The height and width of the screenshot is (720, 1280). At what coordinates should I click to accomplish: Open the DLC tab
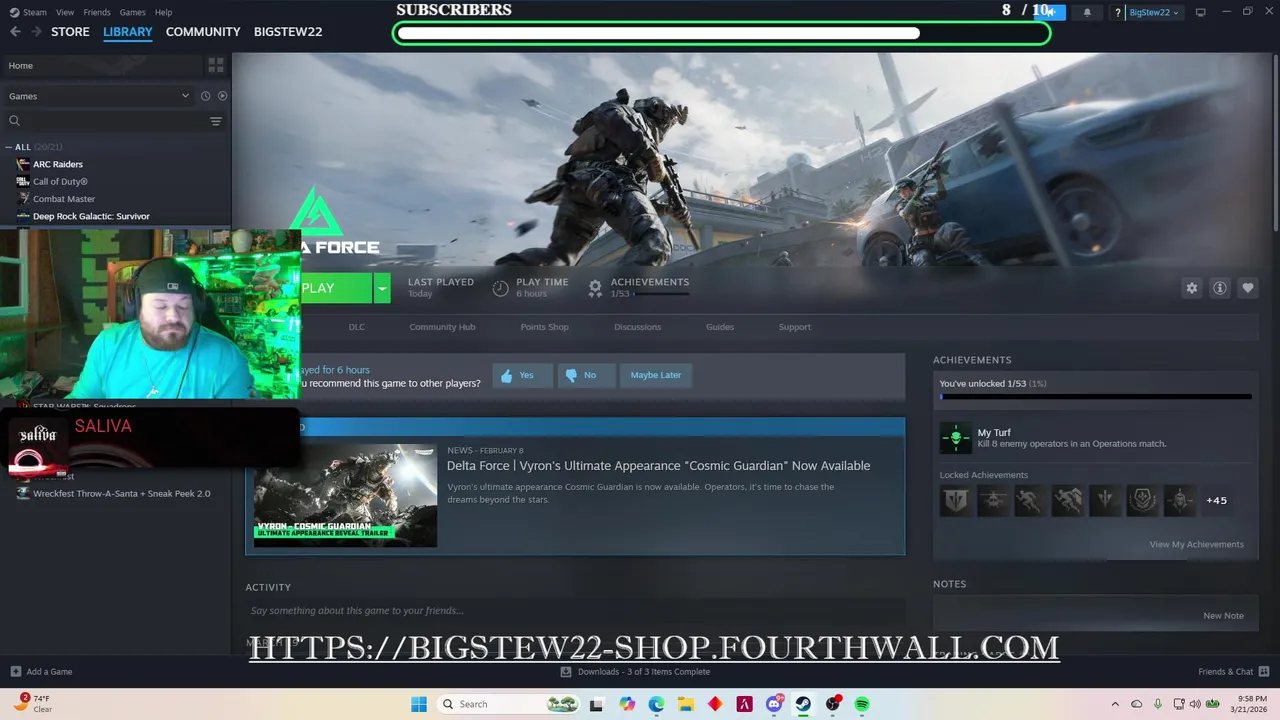pyautogui.click(x=356, y=327)
